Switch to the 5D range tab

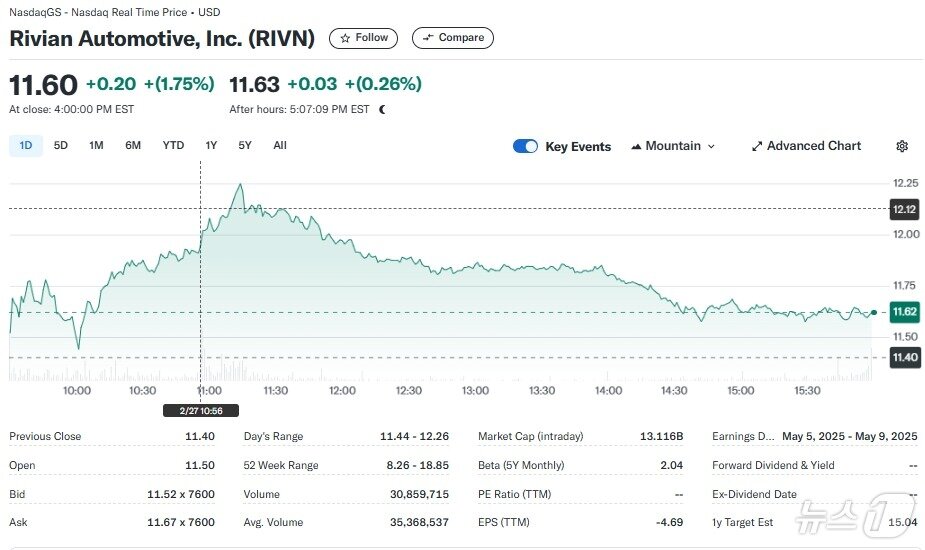61,145
